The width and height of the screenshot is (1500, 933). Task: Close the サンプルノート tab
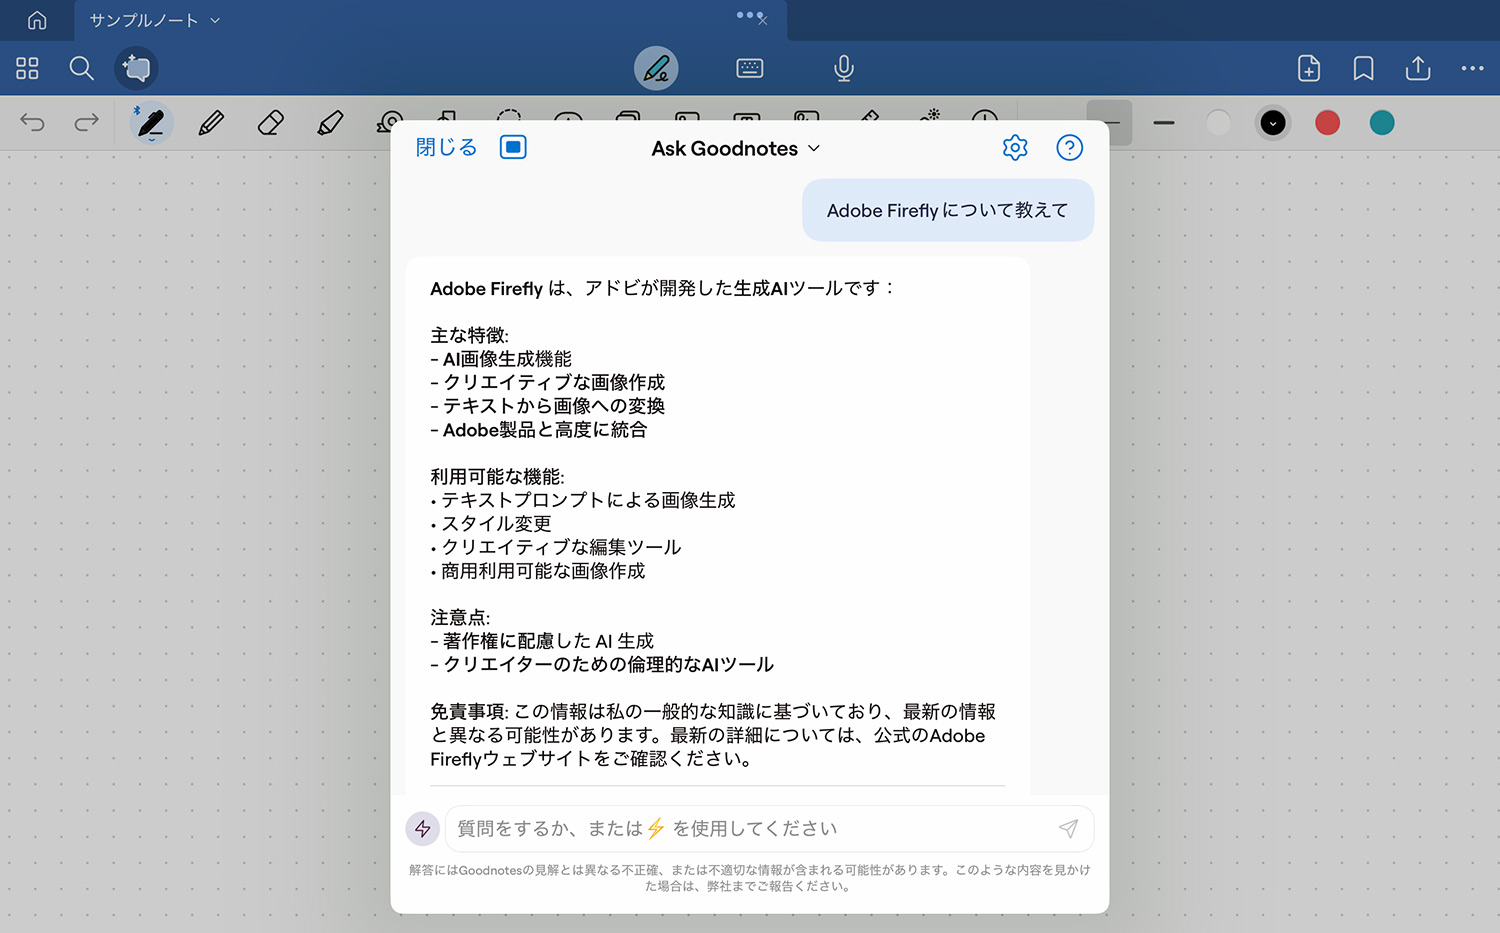762,20
